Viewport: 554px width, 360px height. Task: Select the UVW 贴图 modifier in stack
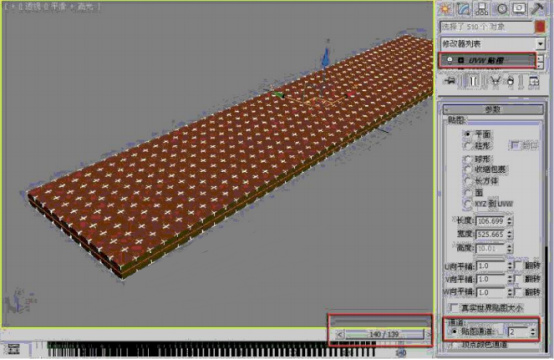pyautogui.click(x=488, y=60)
